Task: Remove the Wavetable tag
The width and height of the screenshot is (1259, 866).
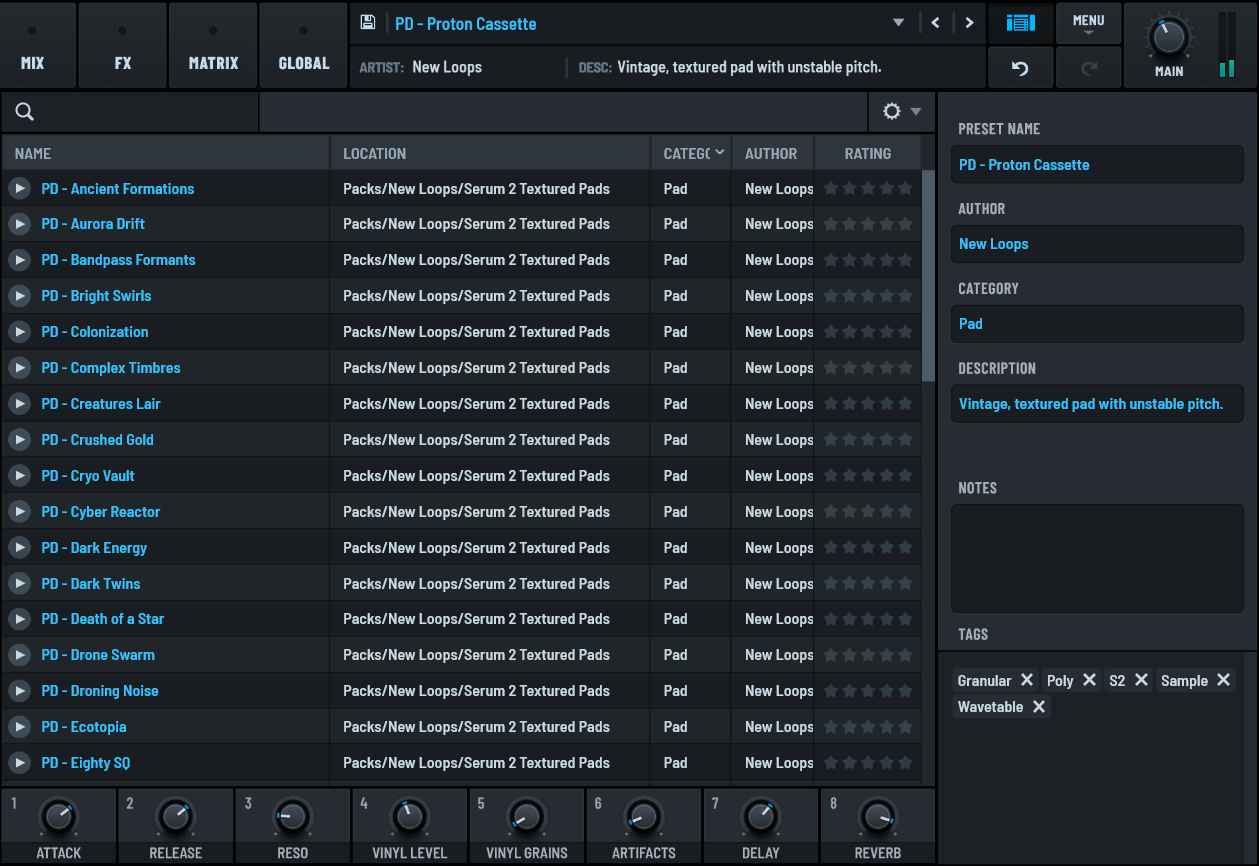Action: coord(1039,707)
